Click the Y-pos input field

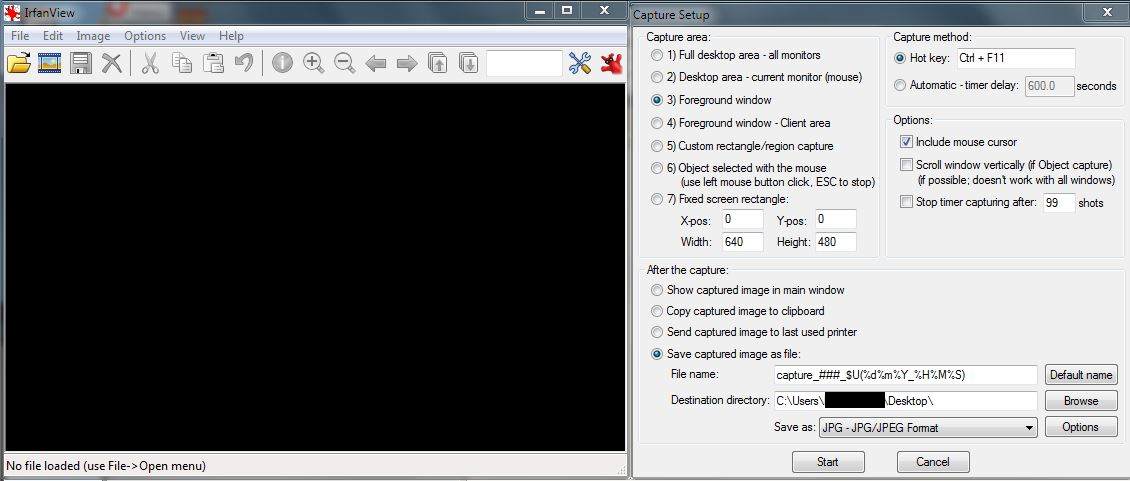pyautogui.click(x=836, y=219)
